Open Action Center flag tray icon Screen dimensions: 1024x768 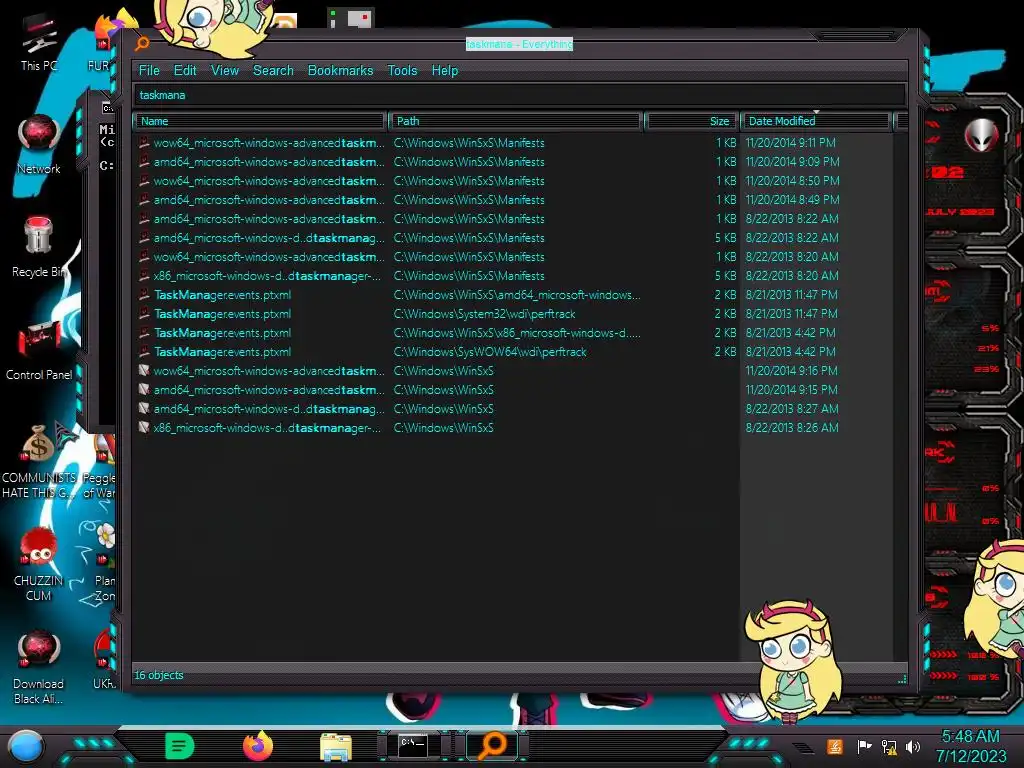click(863, 746)
